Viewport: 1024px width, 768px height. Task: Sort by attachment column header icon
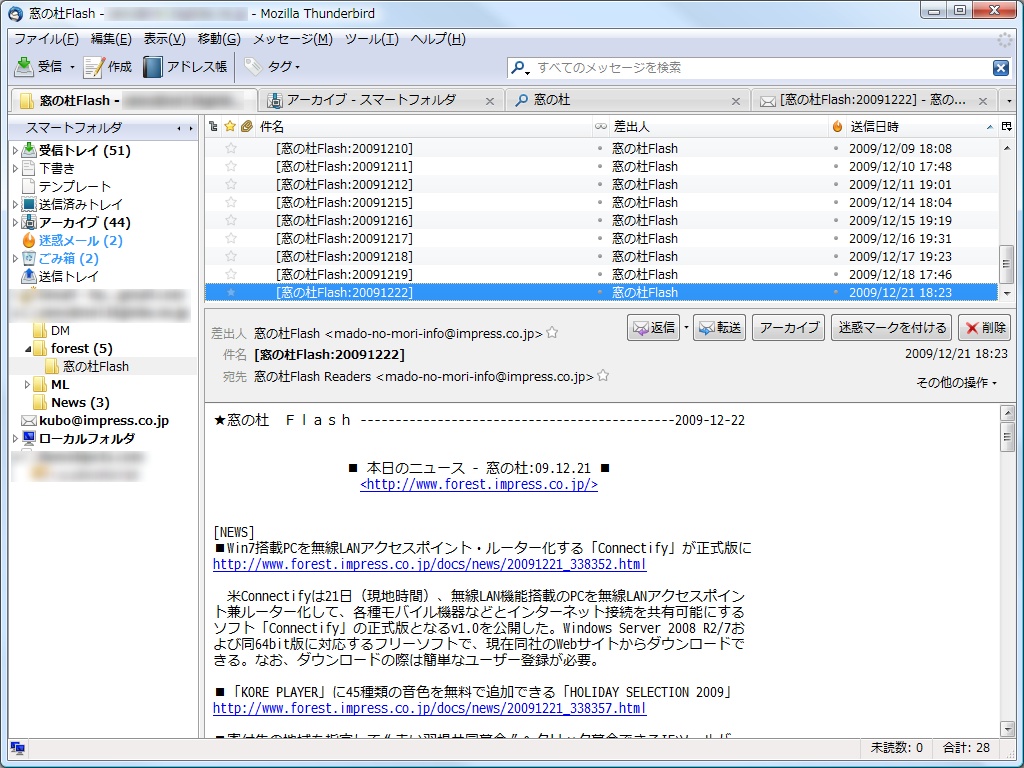point(246,127)
